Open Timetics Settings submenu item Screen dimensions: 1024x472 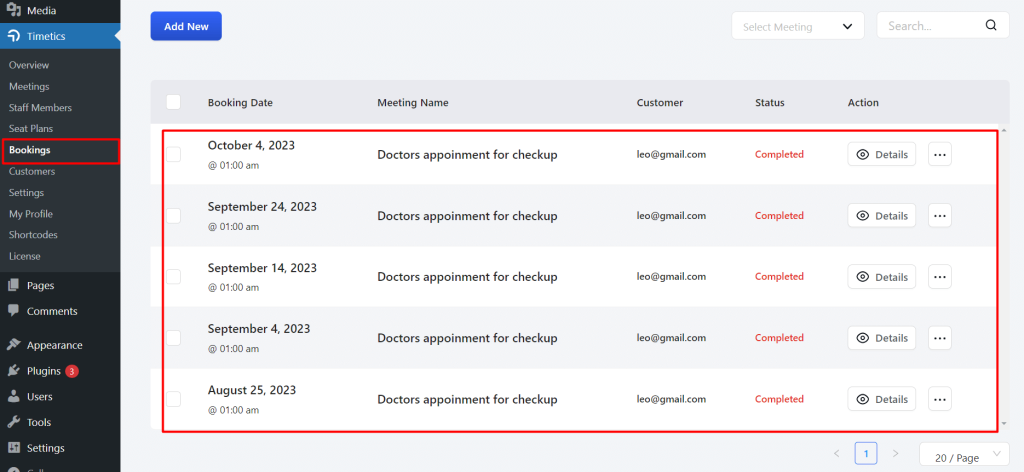point(26,193)
